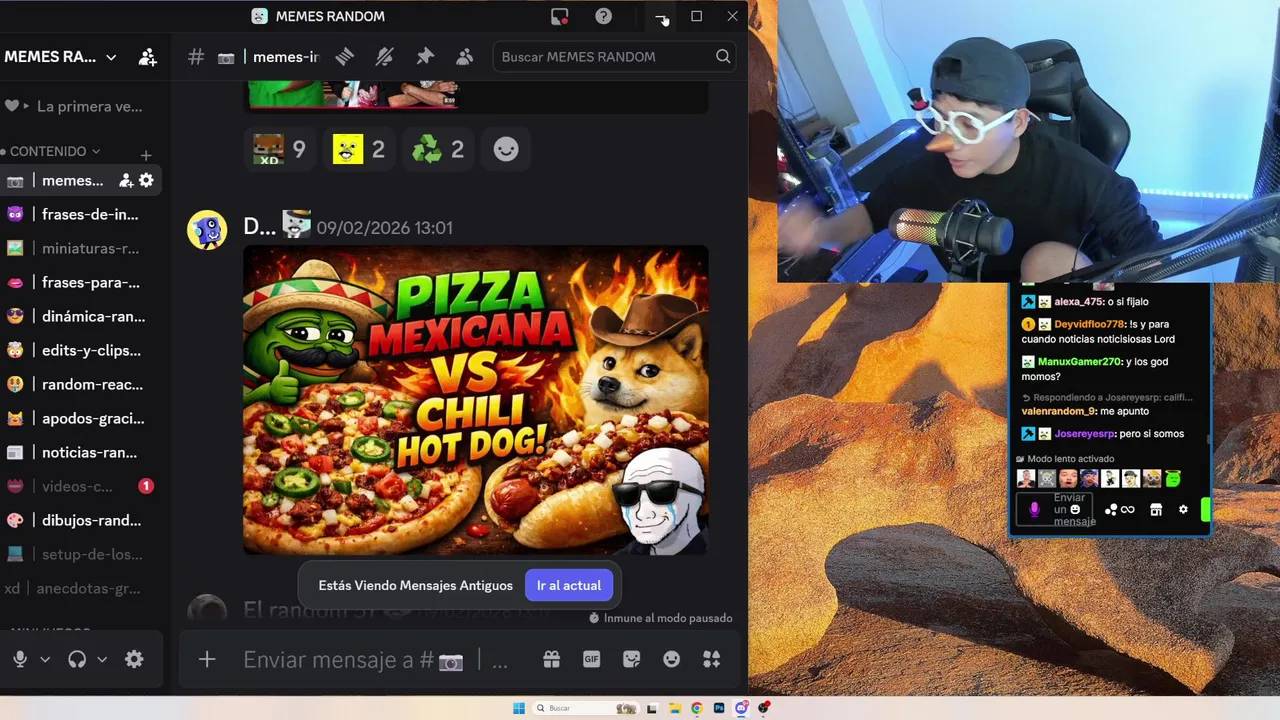
Task: Go to the apodos-graci... channel
Action: point(81,418)
